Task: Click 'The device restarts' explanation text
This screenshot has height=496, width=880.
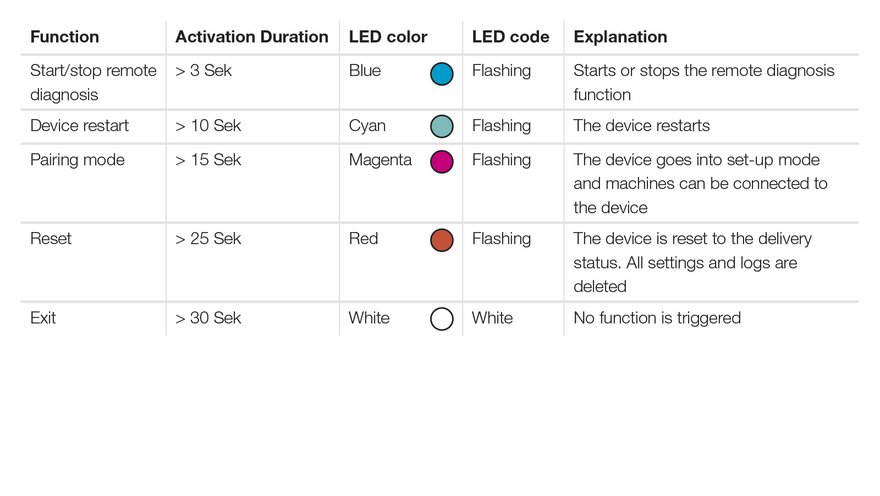Action: pos(641,126)
